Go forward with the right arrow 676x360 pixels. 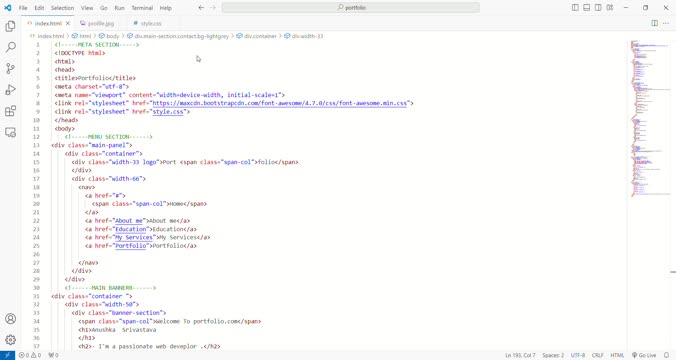213,8
